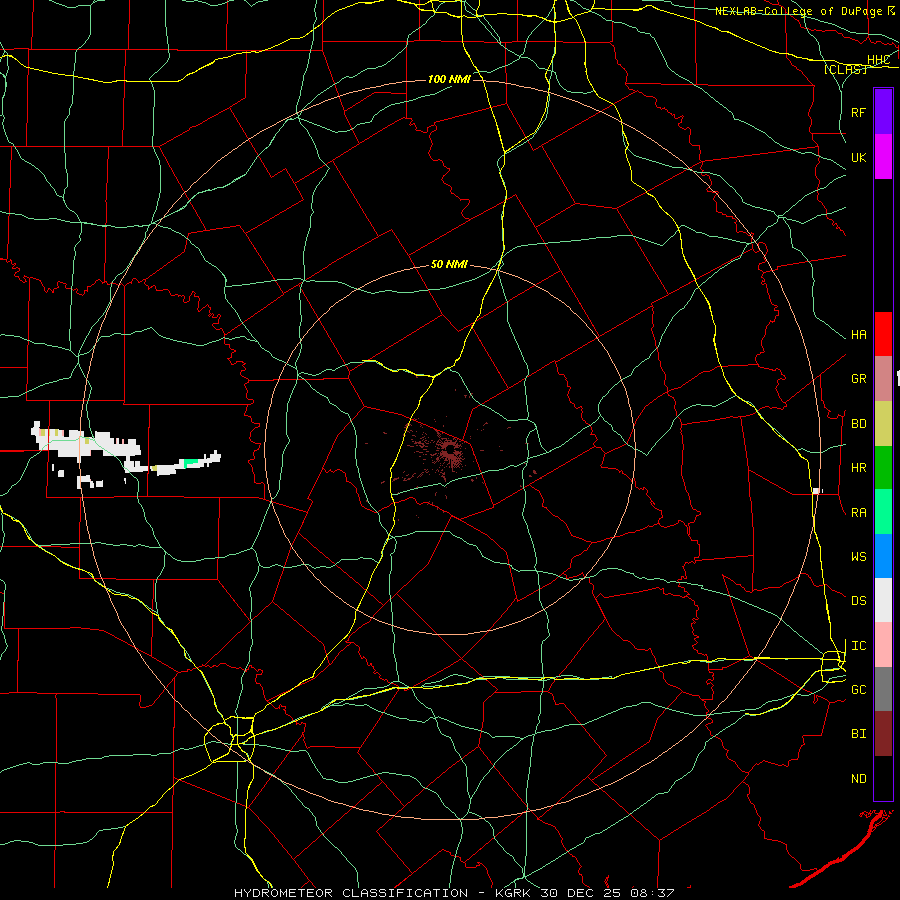900x900 pixels.
Task: Click the HR legend label
Action: pyautogui.click(x=858, y=468)
